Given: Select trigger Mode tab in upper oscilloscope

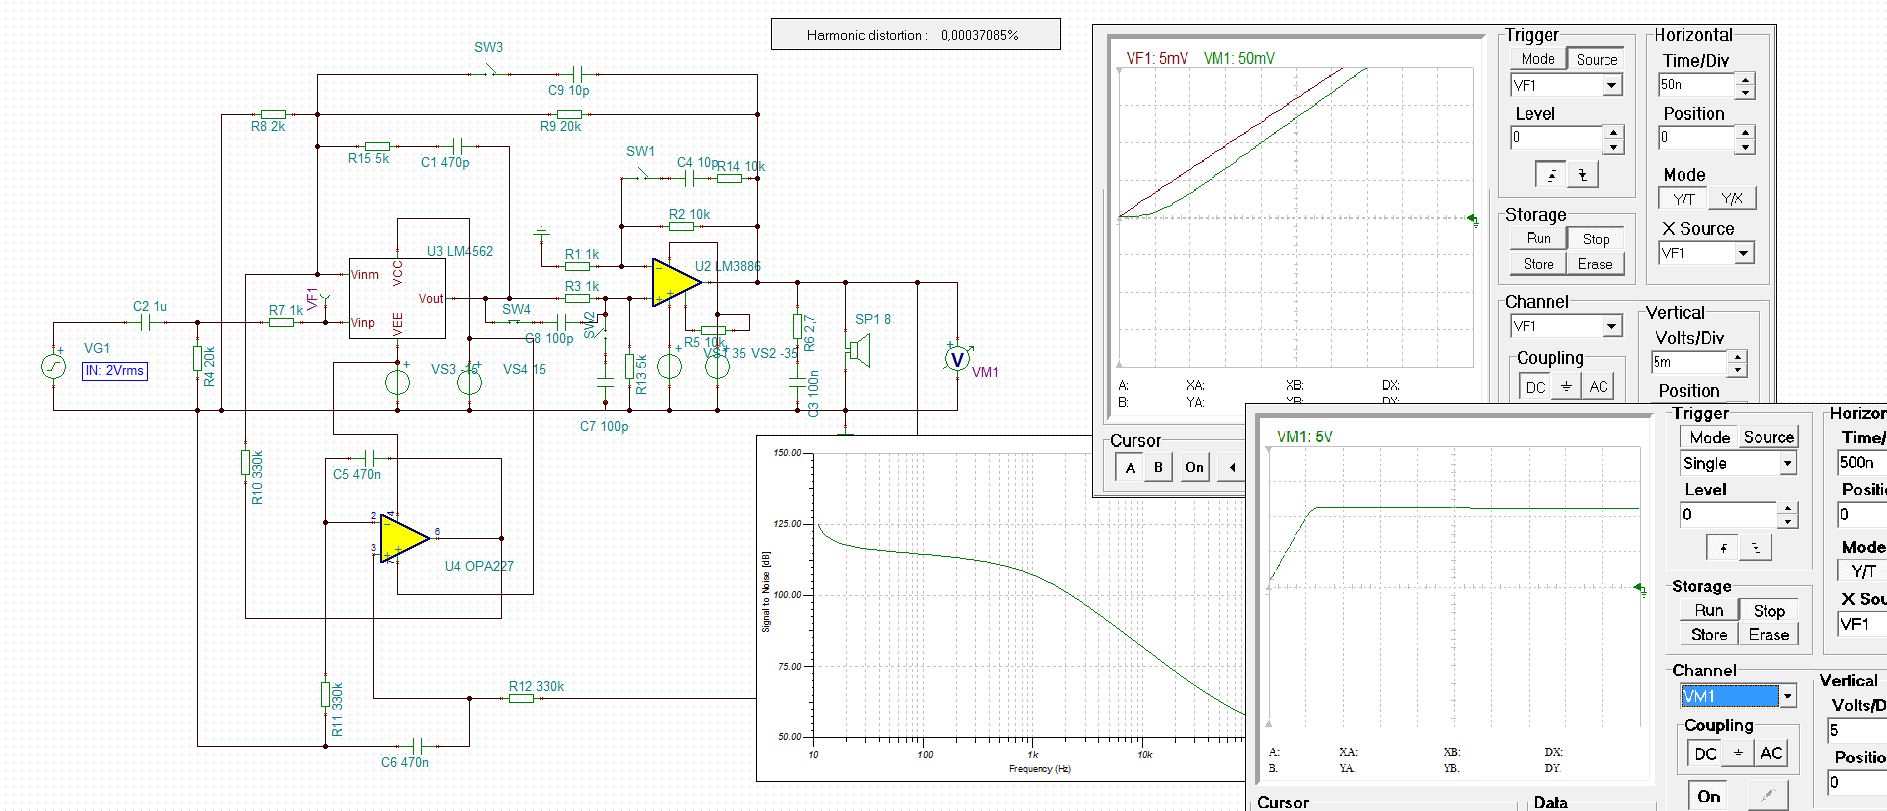Looking at the screenshot, I should [x=1537, y=59].
